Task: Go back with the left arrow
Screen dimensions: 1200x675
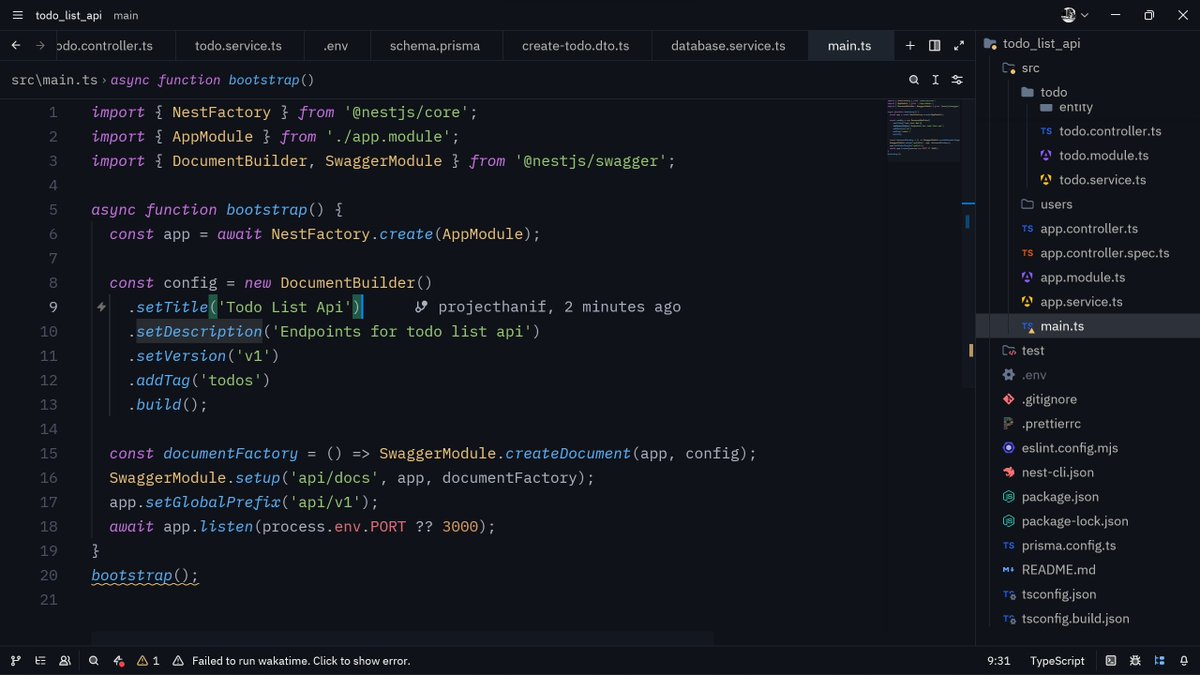Action: click(x=16, y=45)
